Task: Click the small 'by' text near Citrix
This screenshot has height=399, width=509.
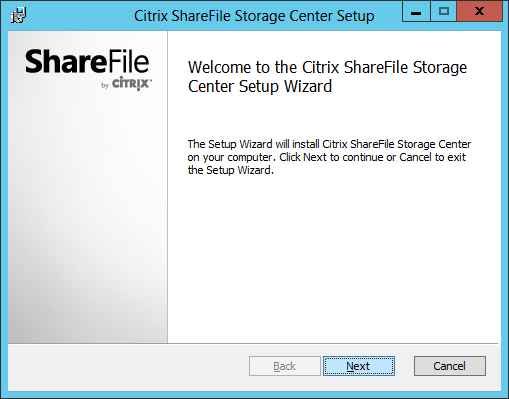Action: 105,86
